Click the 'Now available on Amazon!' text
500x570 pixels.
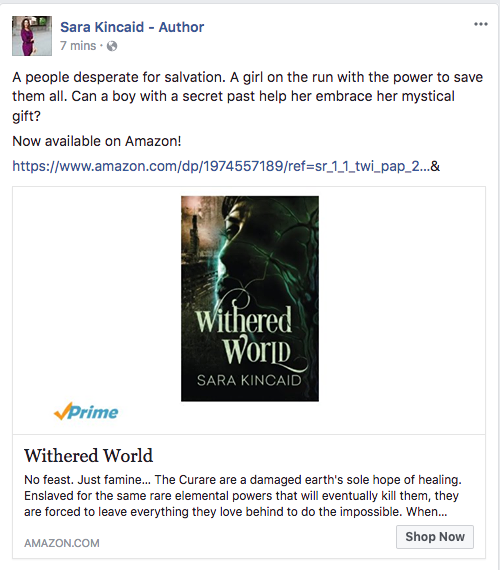[x=97, y=141]
